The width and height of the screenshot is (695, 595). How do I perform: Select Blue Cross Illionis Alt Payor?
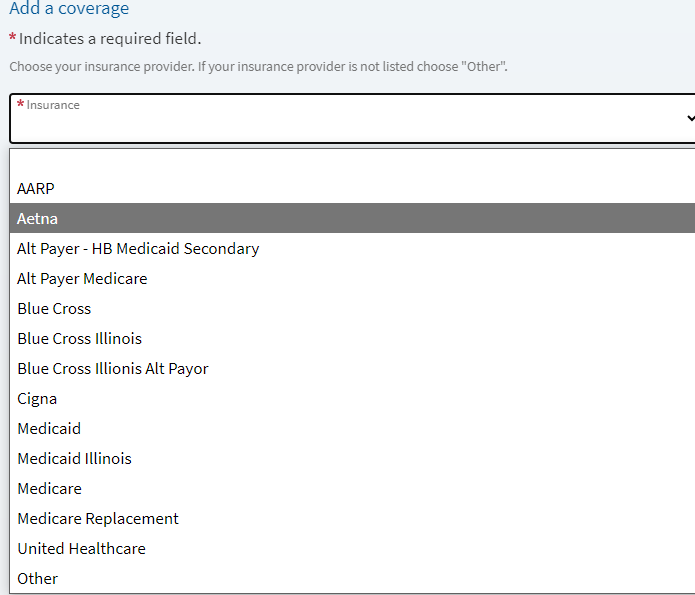(352, 368)
